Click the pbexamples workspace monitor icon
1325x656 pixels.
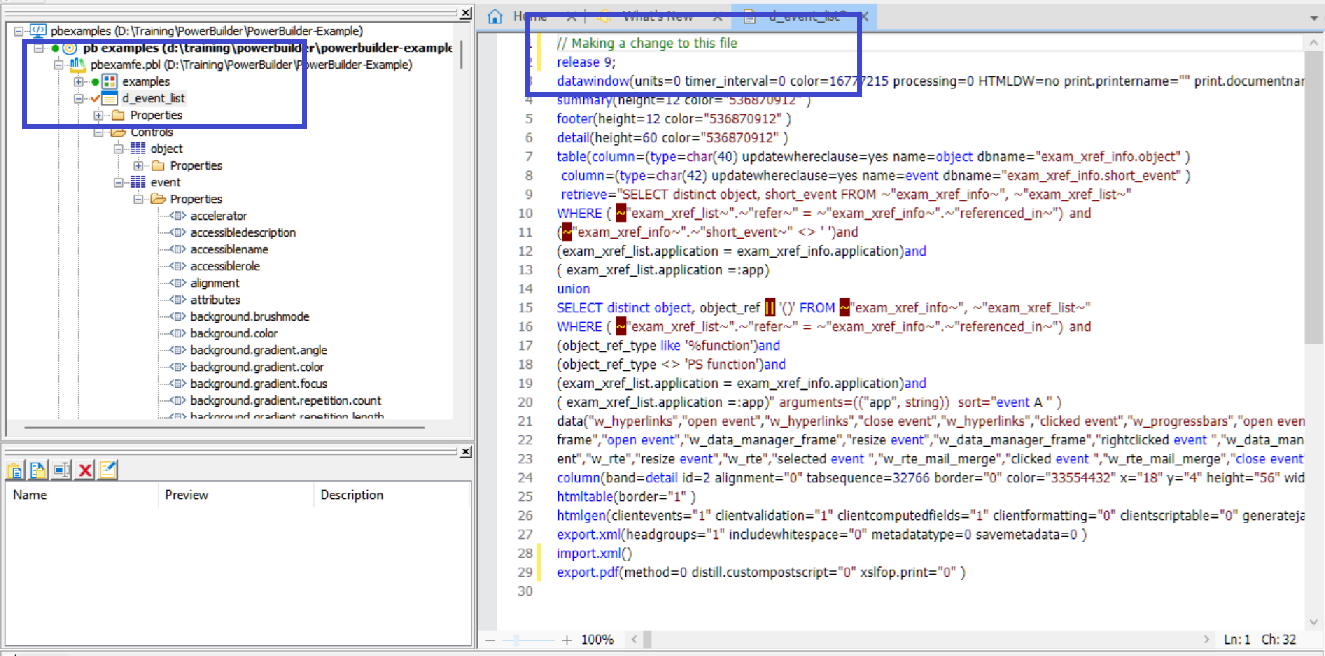click(x=38, y=31)
